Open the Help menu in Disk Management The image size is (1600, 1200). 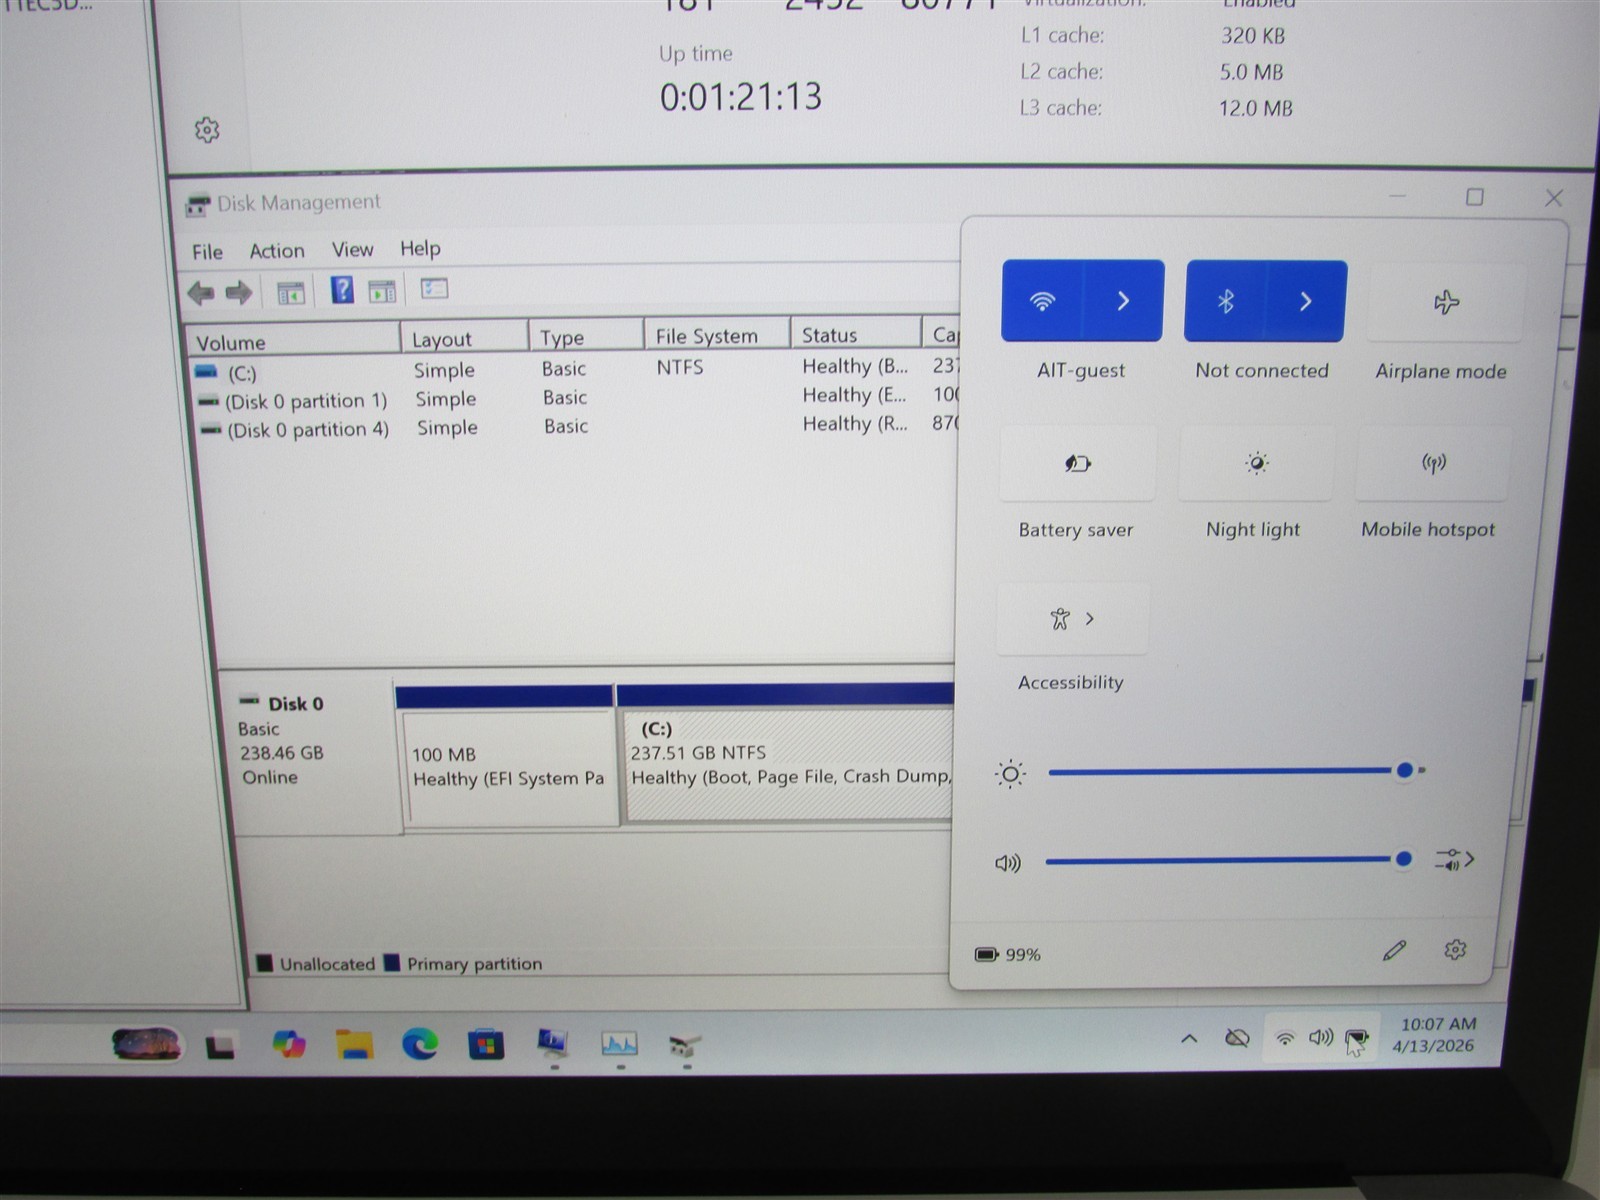(x=420, y=248)
